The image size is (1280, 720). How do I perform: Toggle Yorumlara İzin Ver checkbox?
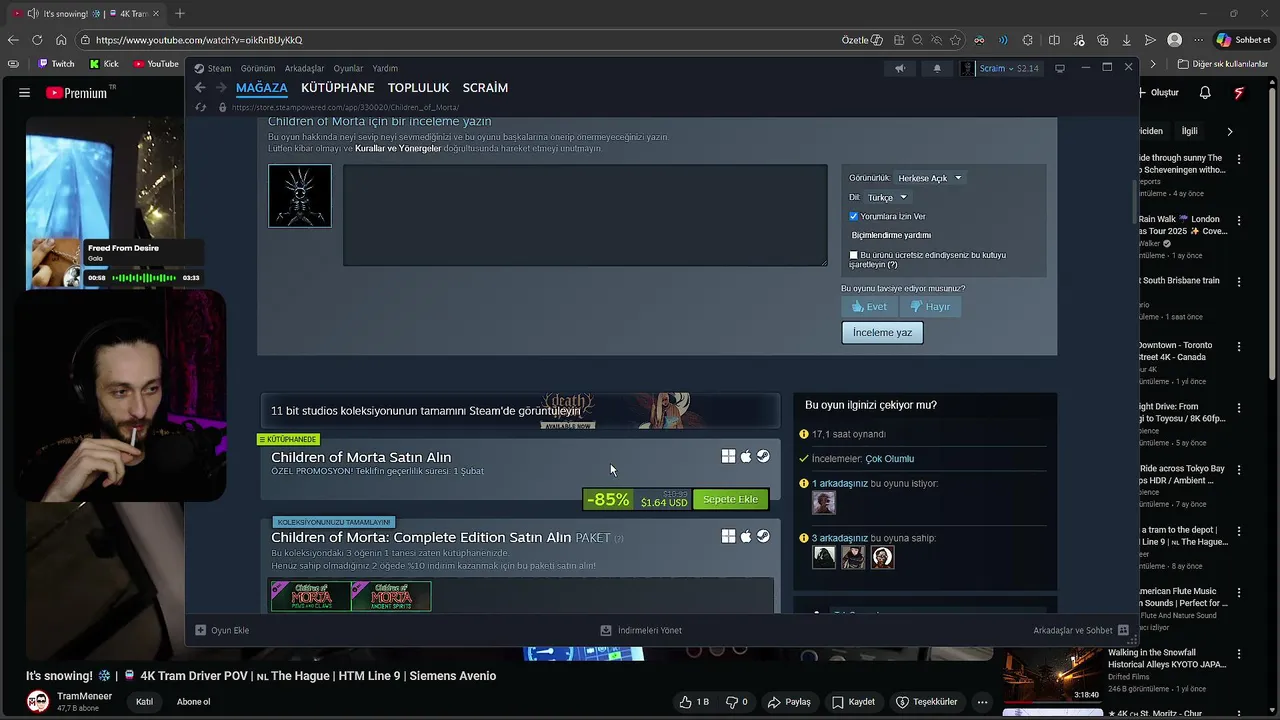click(x=854, y=216)
